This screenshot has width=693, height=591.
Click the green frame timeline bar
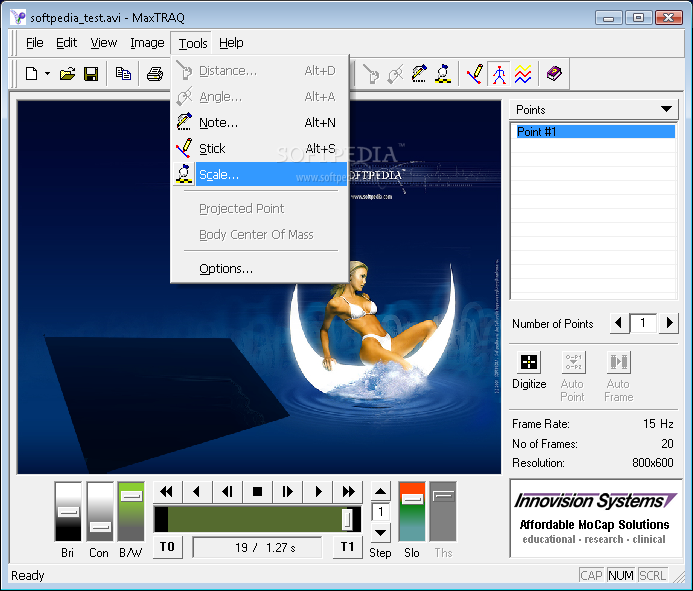click(x=257, y=519)
